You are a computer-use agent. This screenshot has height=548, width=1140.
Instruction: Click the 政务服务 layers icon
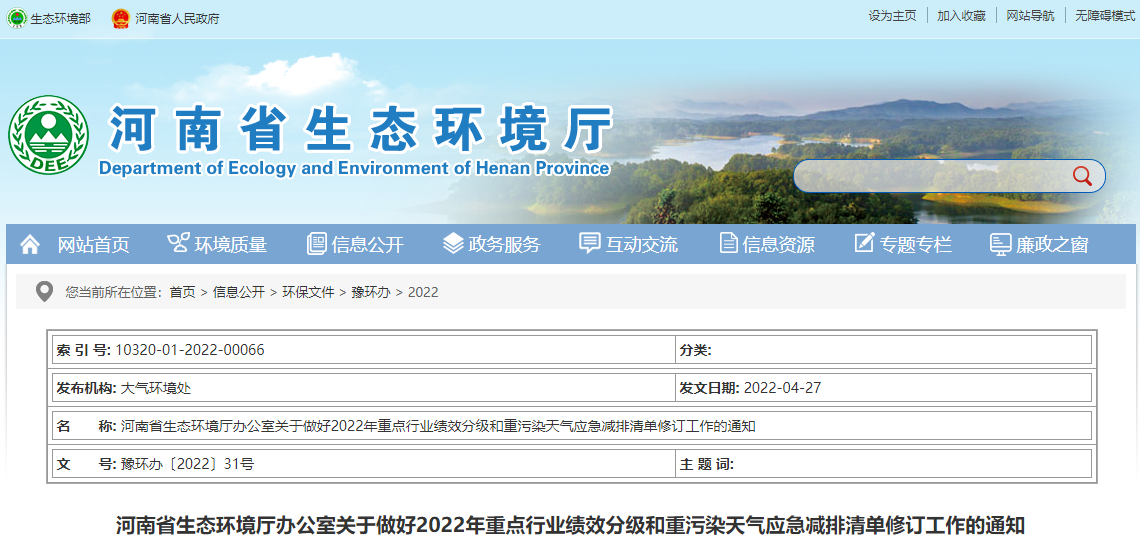[x=453, y=243]
